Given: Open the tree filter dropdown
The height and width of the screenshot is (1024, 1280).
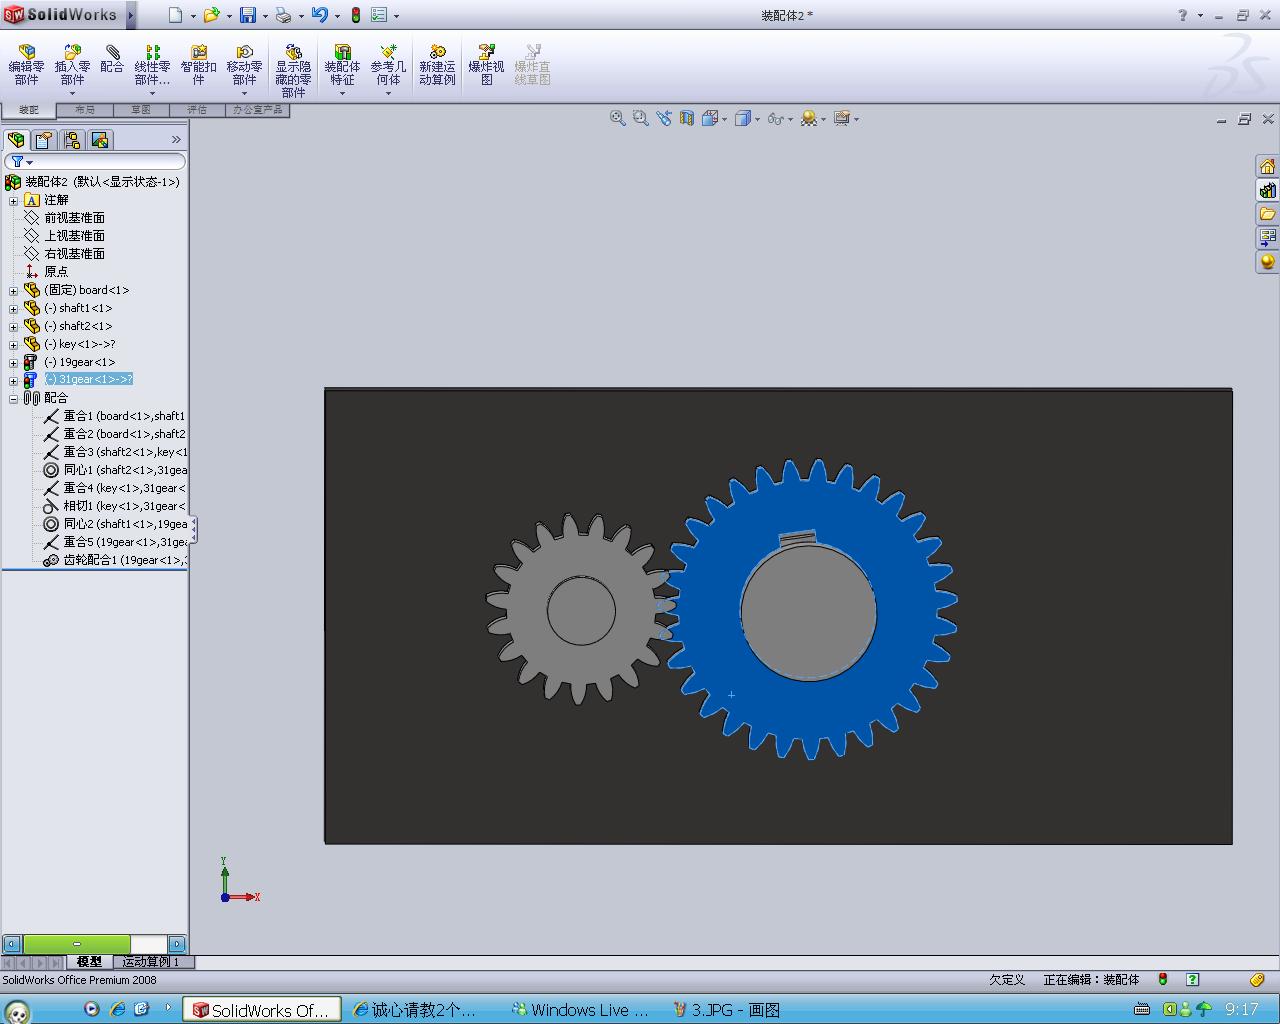Looking at the screenshot, I should 30,162.
